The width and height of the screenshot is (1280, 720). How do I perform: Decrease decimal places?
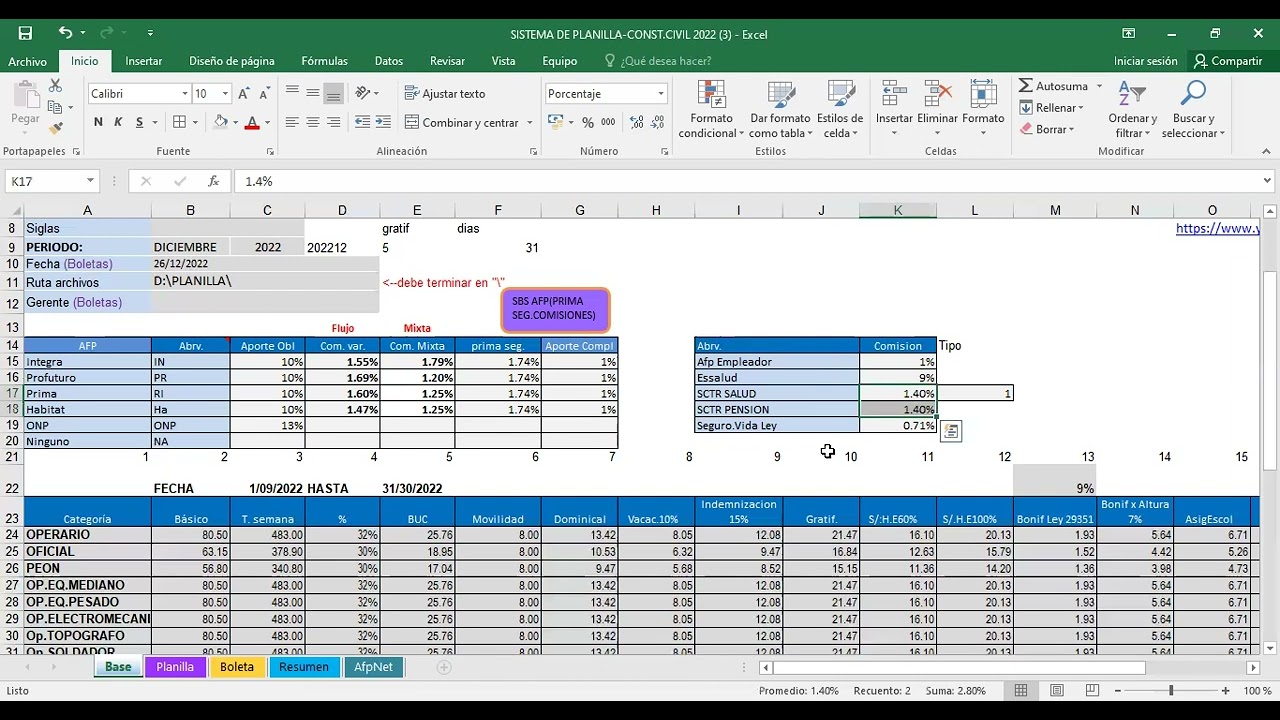[655, 122]
